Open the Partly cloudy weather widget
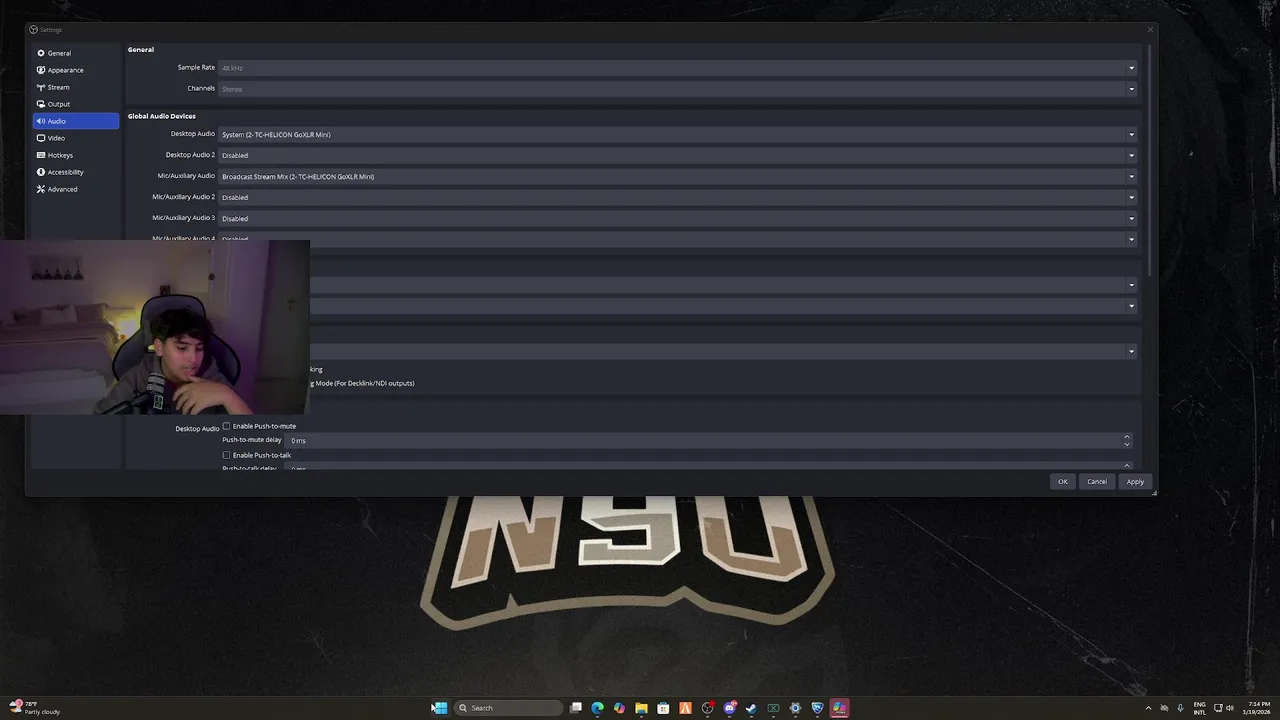This screenshot has width=1280, height=720. [x=36, y=708]
